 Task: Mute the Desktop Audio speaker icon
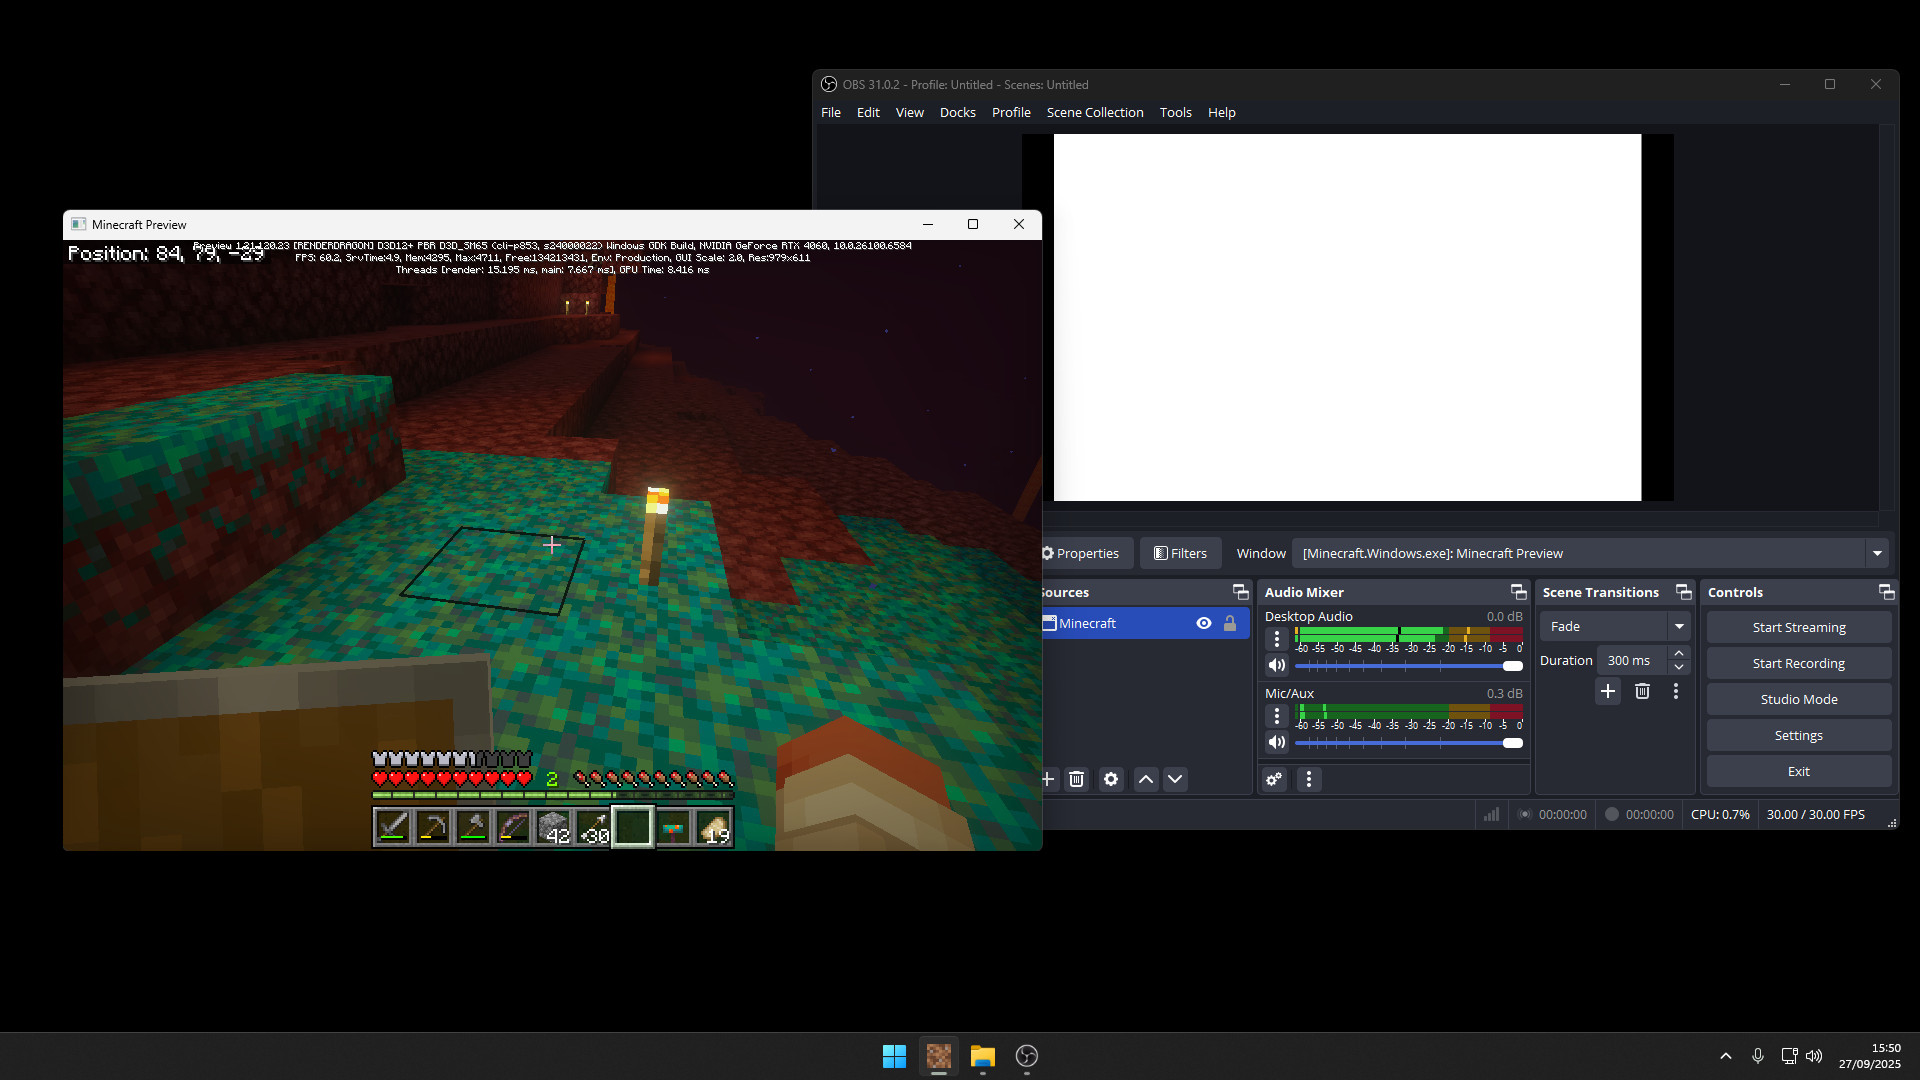1277,666
